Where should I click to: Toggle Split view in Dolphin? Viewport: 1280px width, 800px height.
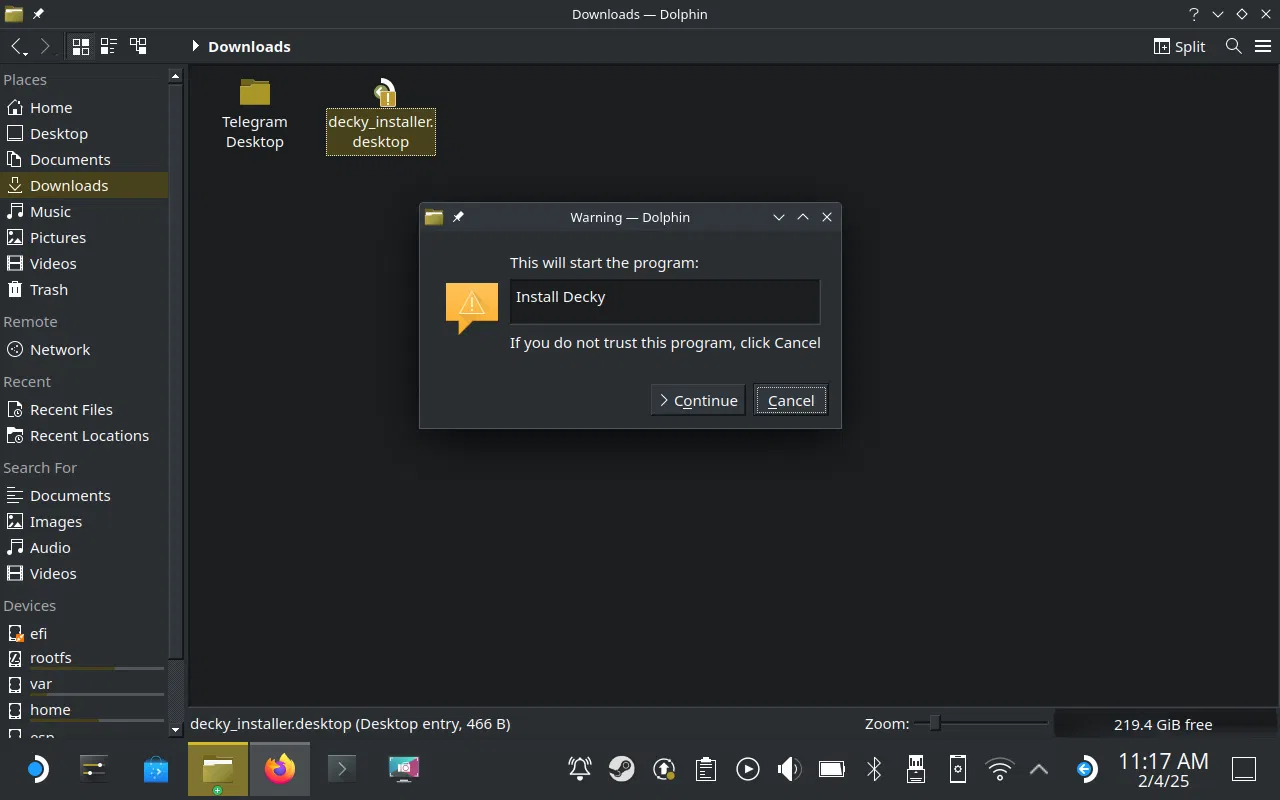pos(1180,46)
